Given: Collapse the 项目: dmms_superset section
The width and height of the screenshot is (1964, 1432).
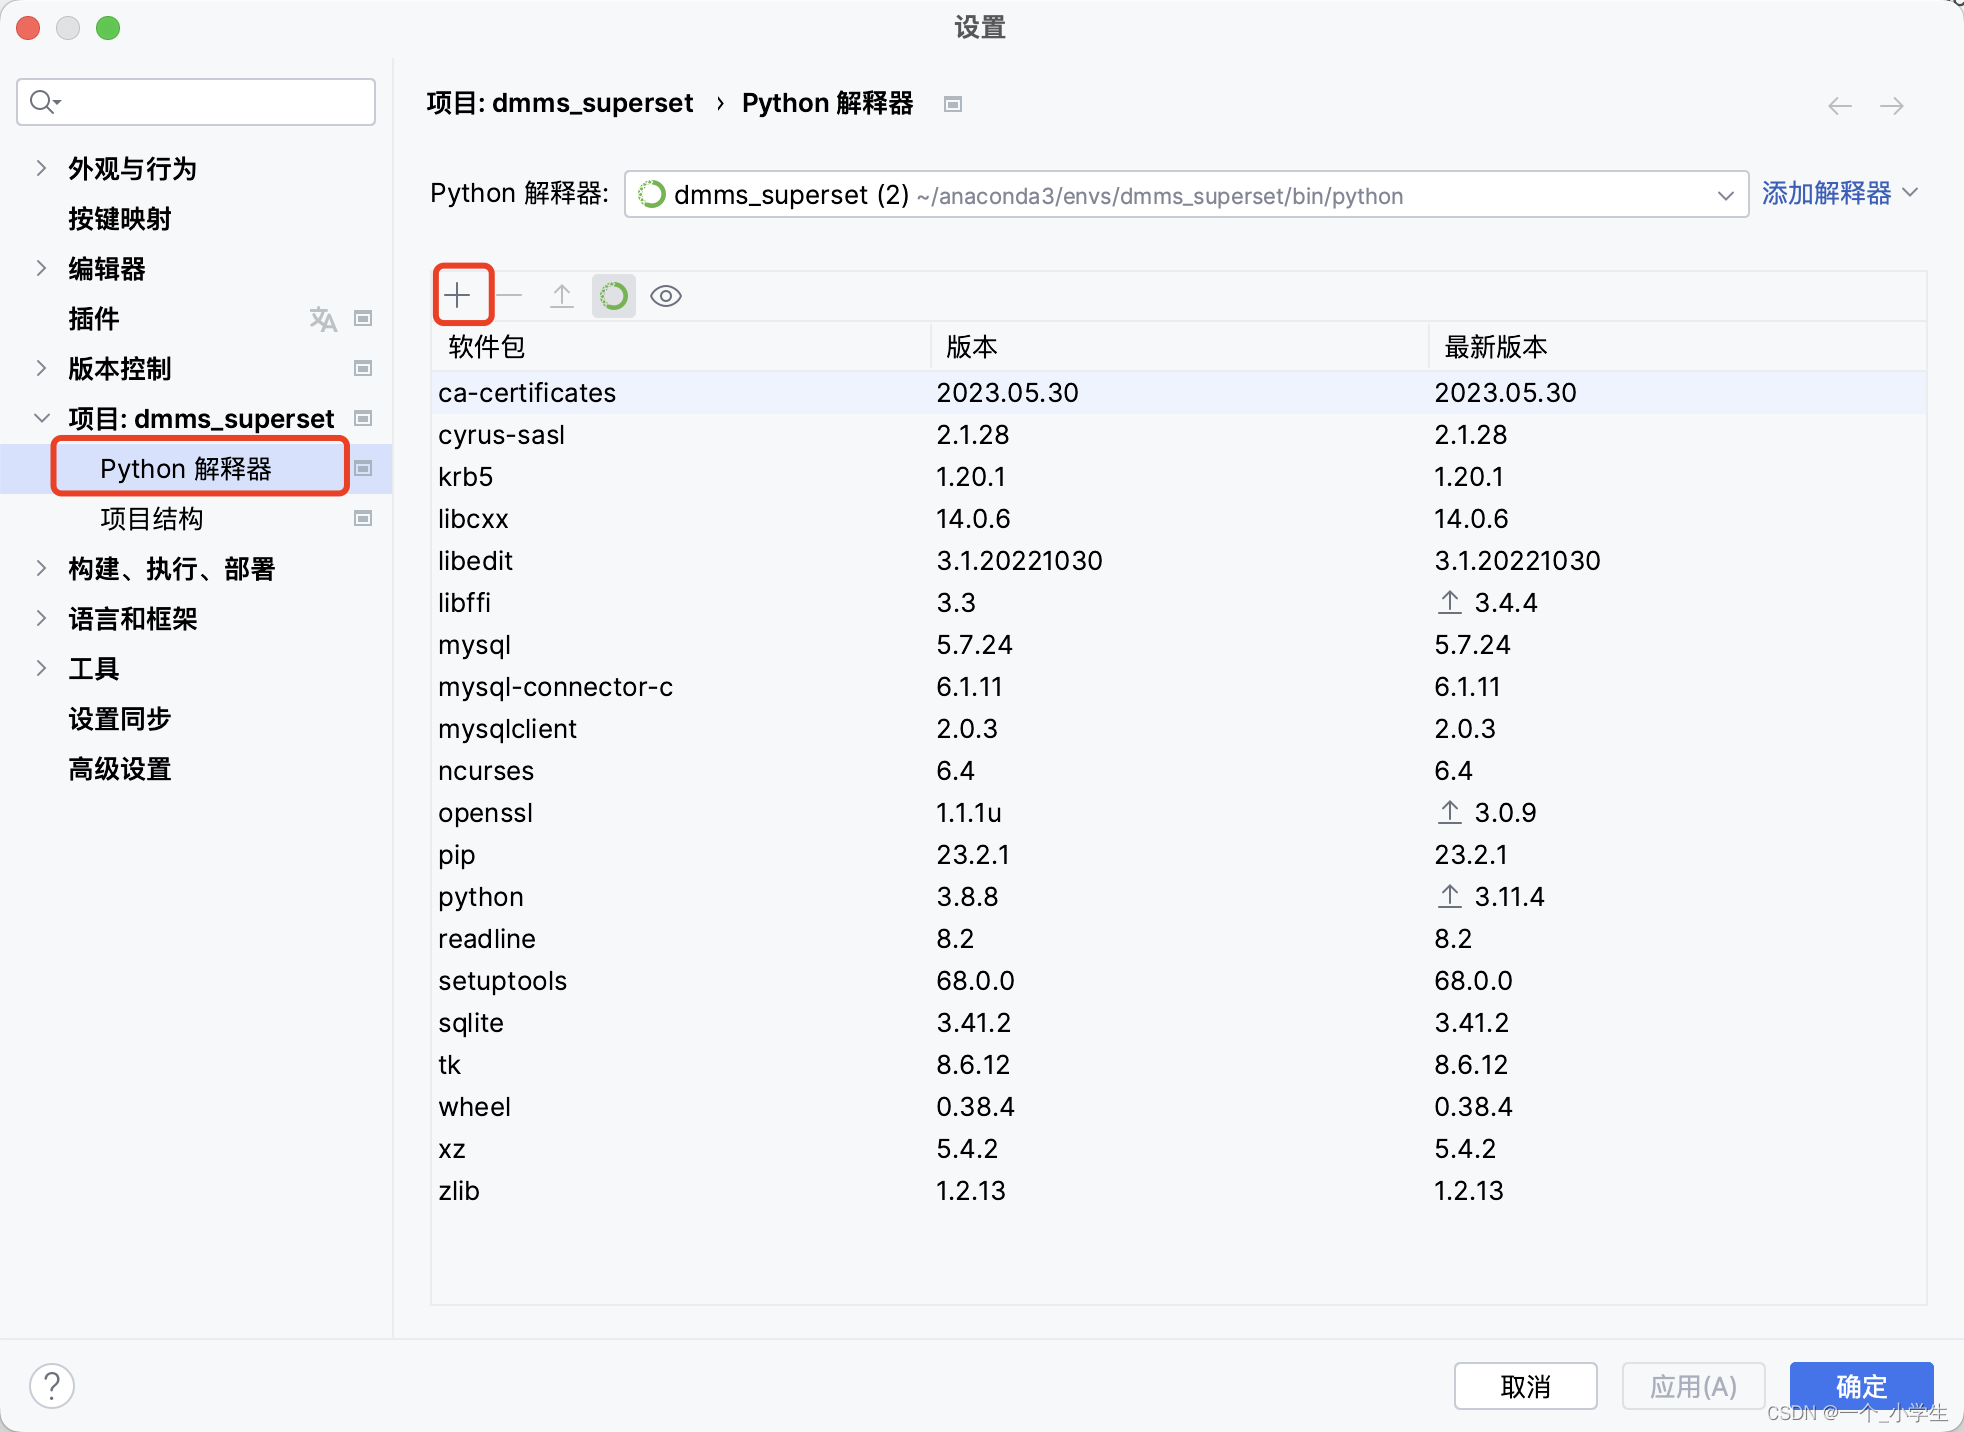Looking at the screenshot, I should click(41, 418).
